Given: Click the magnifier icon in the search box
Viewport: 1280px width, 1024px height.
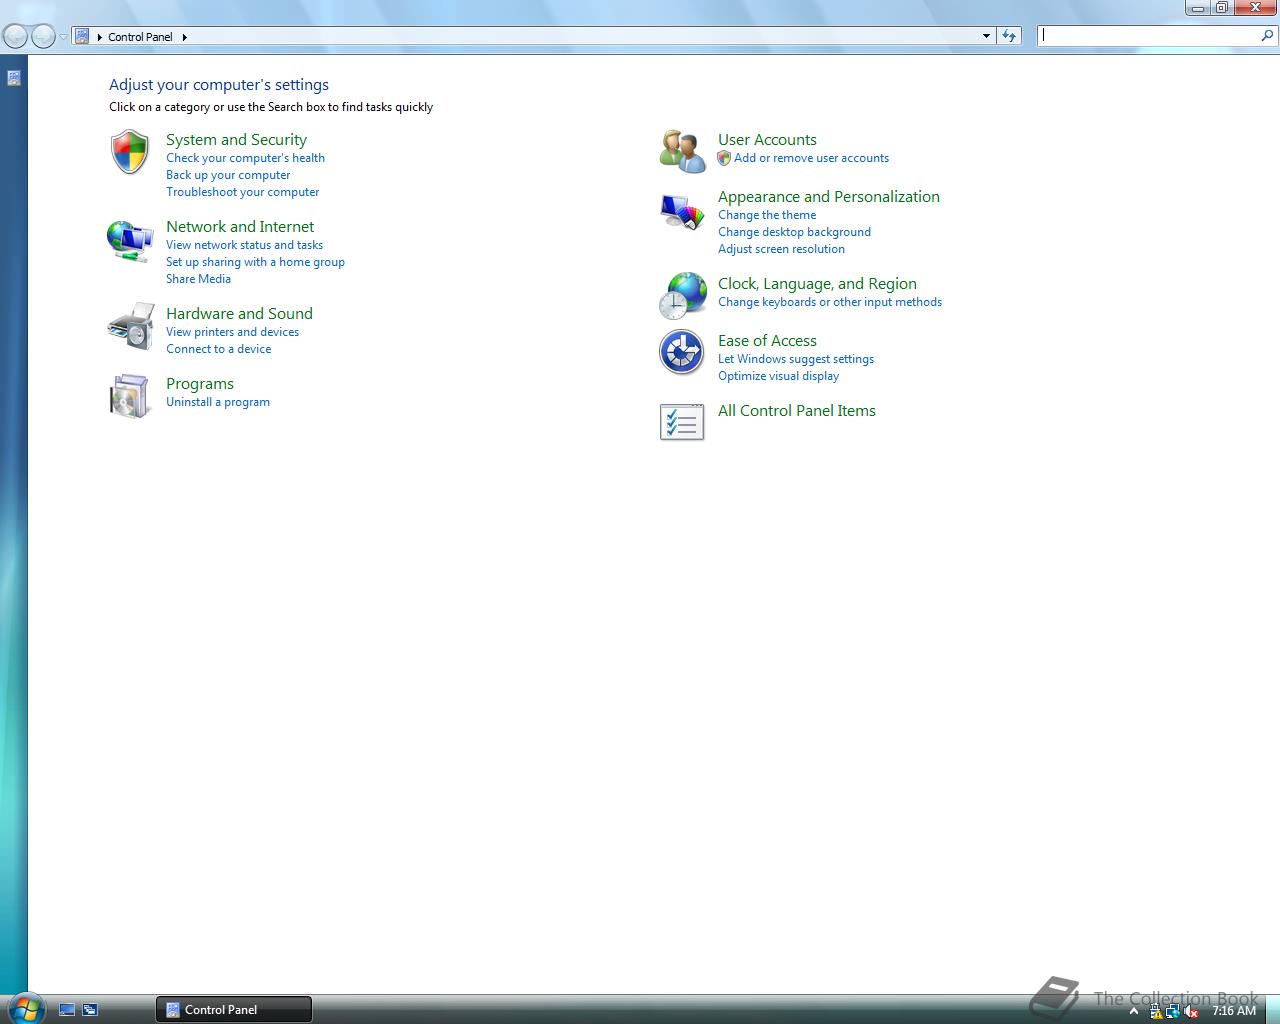Looking at the screenshot, I should pos(1268,35).
